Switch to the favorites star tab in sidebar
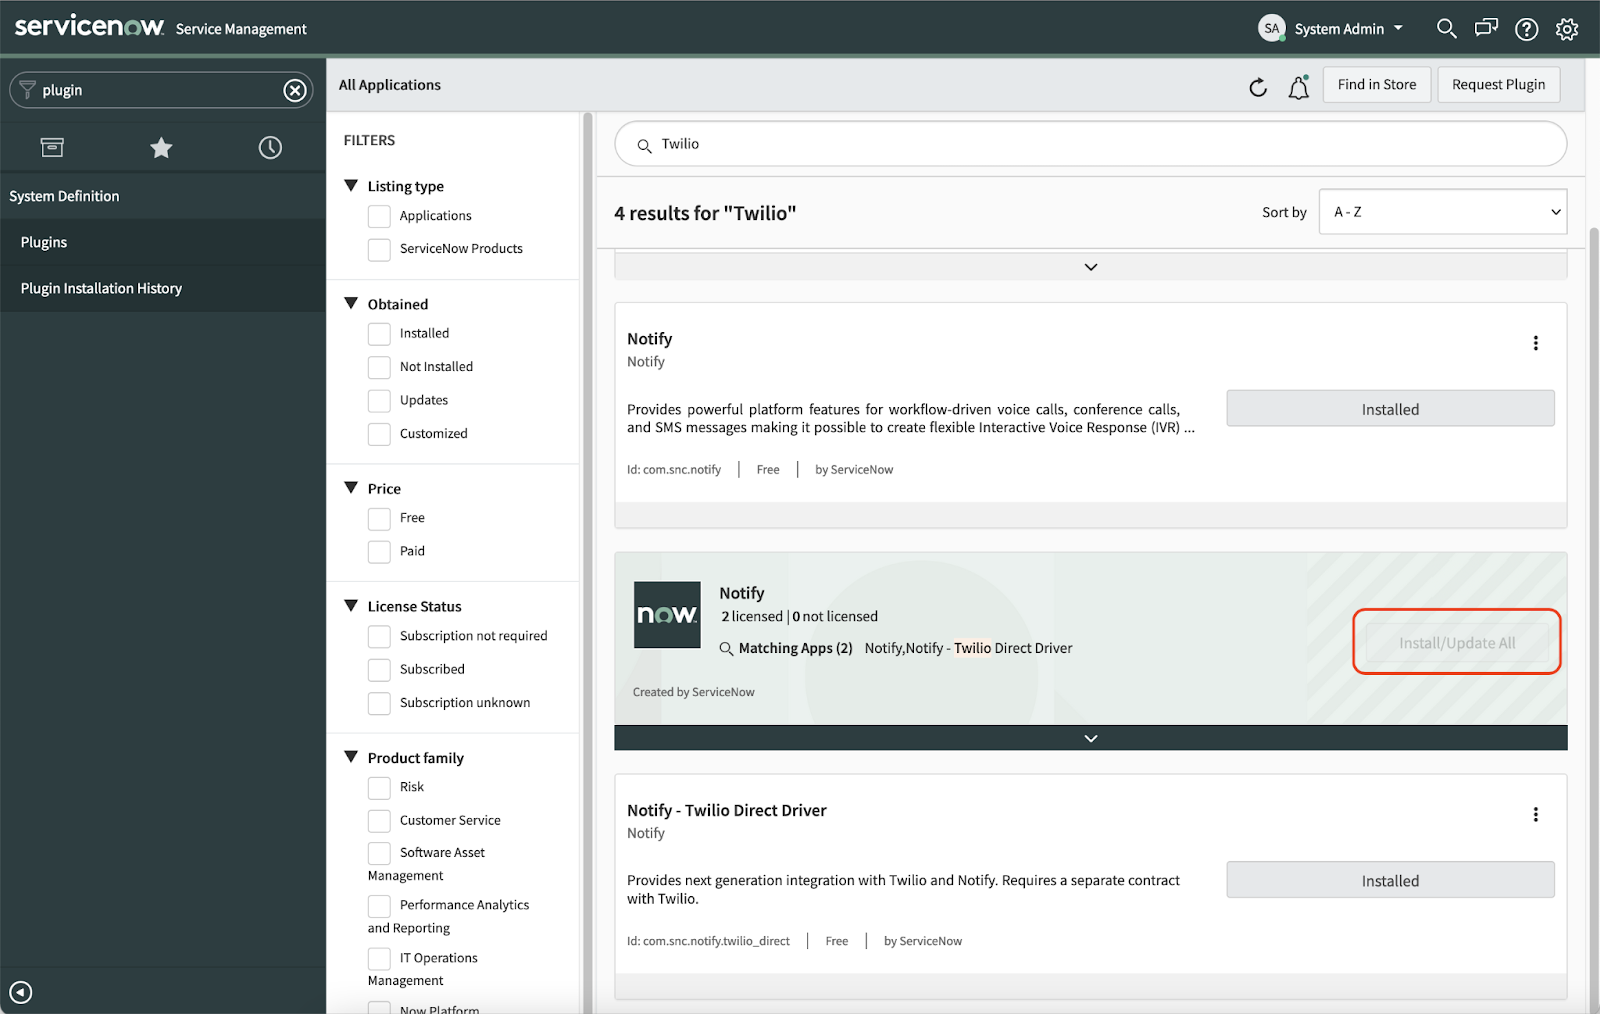This screenshot has height=1014, width=1600. coord(161,147)
